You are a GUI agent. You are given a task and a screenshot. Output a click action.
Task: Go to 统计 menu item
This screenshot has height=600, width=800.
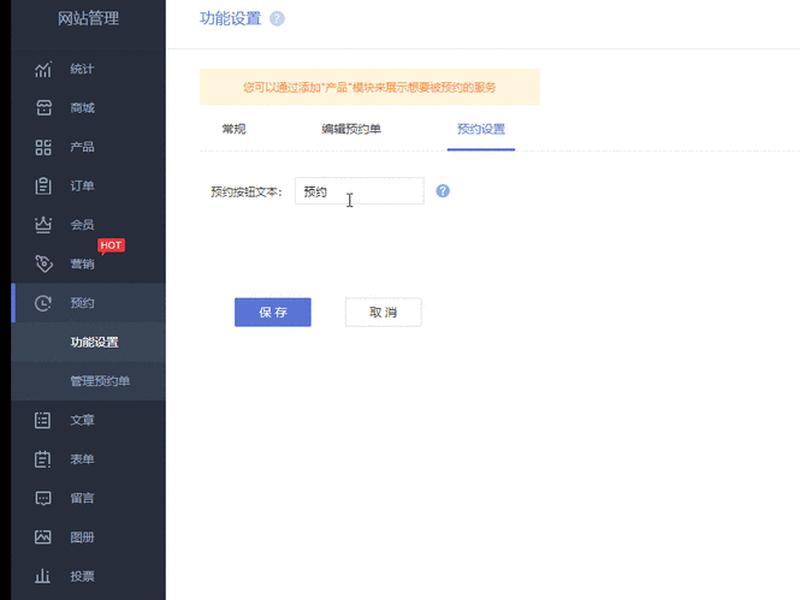tap(82, 69)
